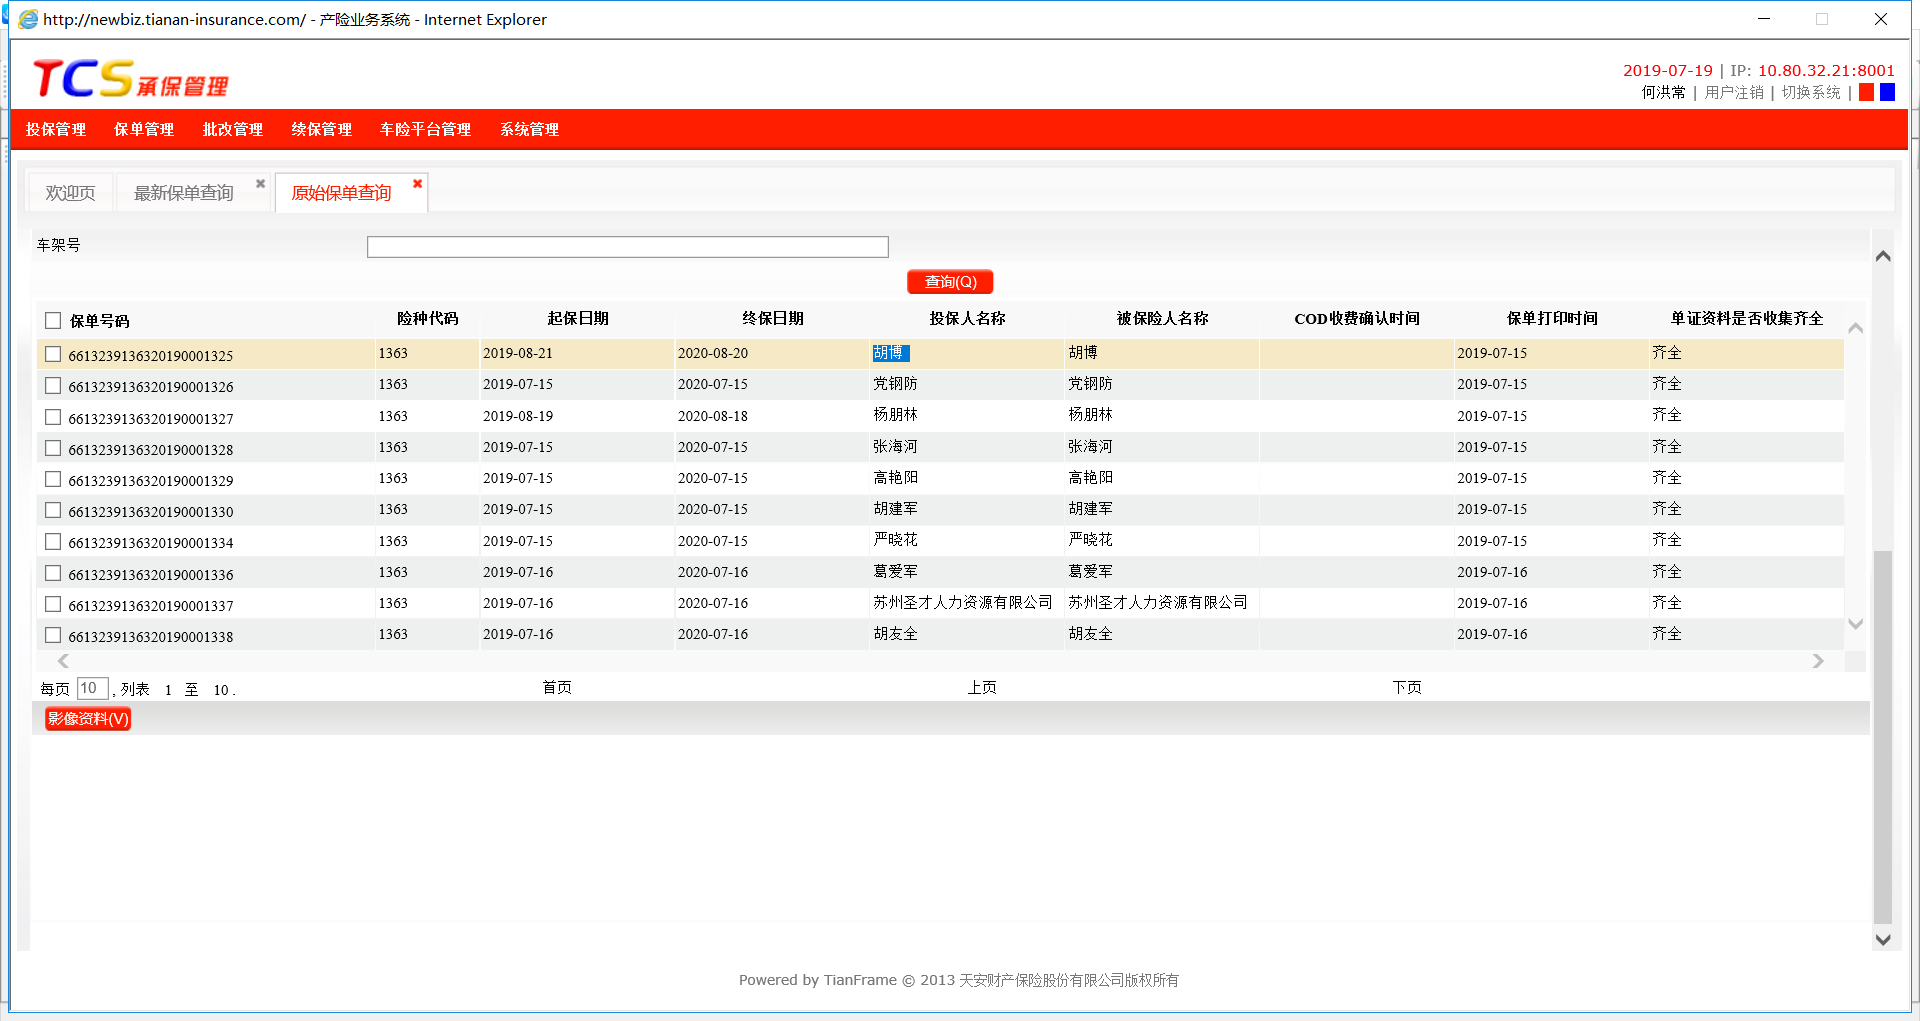Check the policy ending in 001337
The width and height of the screenshot is (1920, 1021).
pos(53,605)
